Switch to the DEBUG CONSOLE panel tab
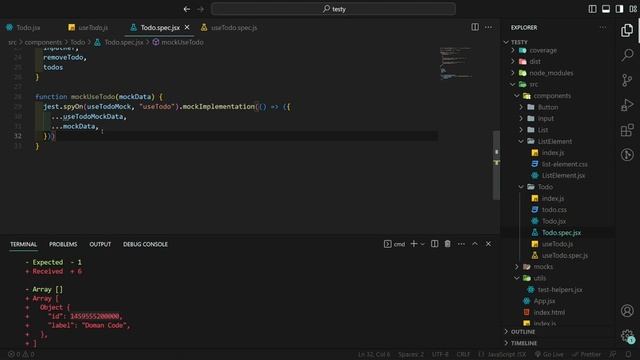This screenshot has height=360, width=640. pyautogui.click(x=145, y=244)
